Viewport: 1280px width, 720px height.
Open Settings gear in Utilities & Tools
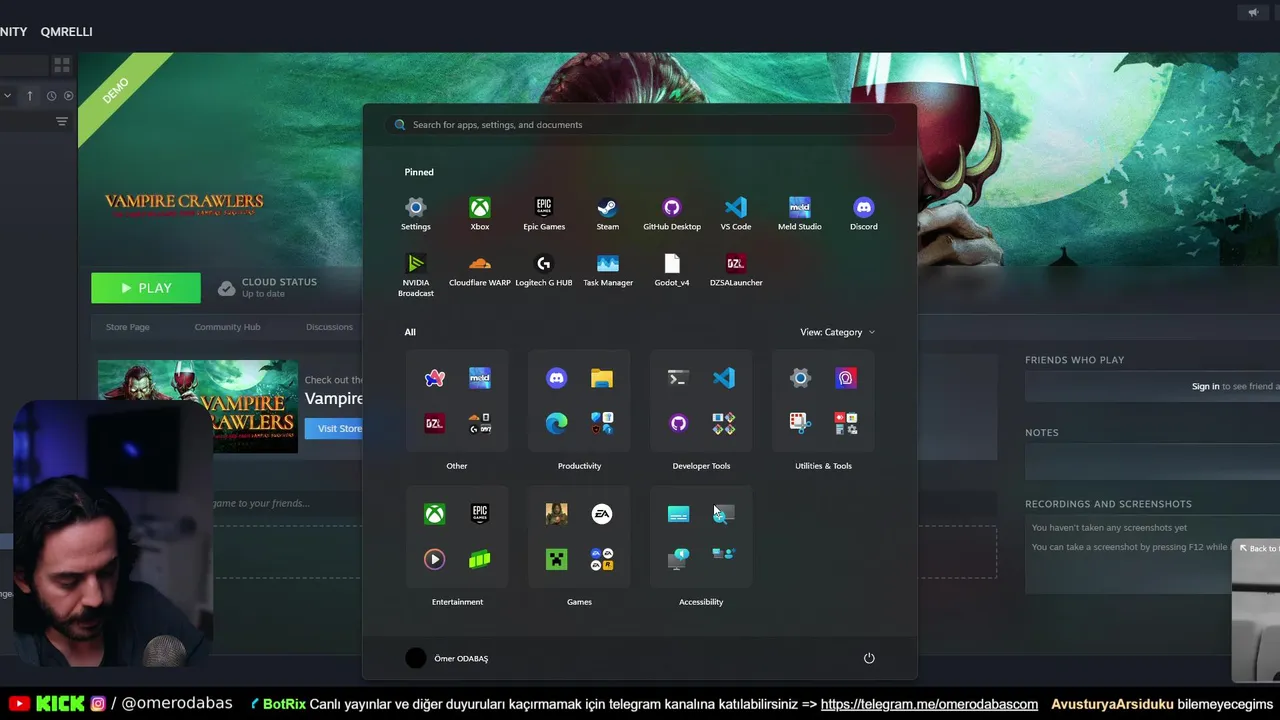click(x=800, y=378)
